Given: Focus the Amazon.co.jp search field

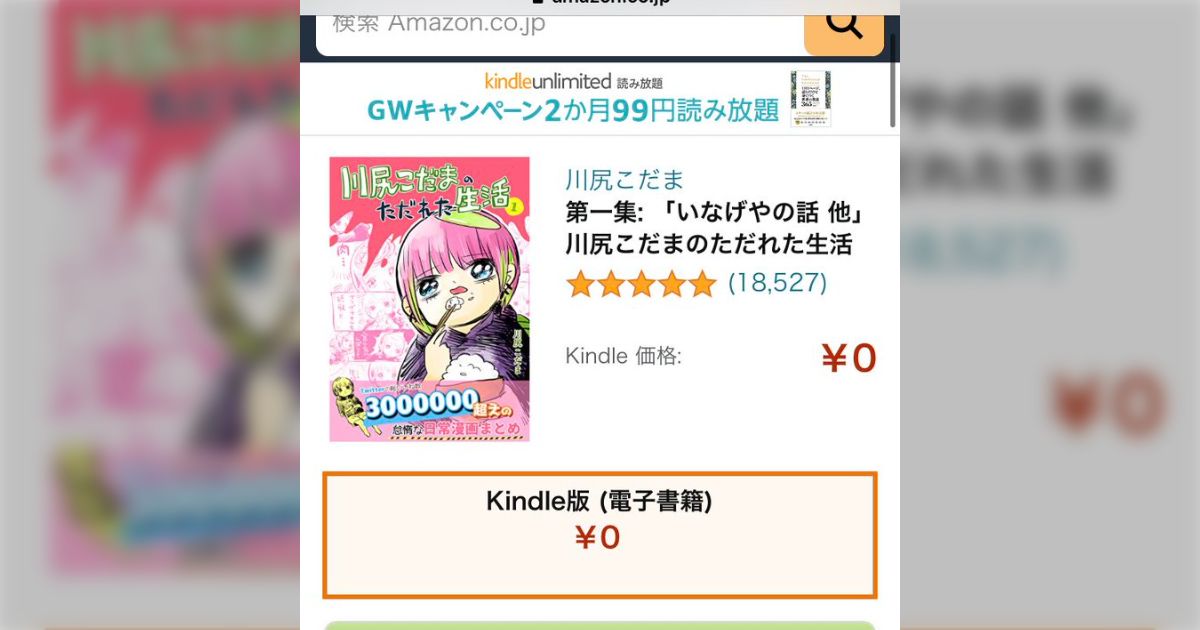Looking at the screenshot, I should 560,26.
